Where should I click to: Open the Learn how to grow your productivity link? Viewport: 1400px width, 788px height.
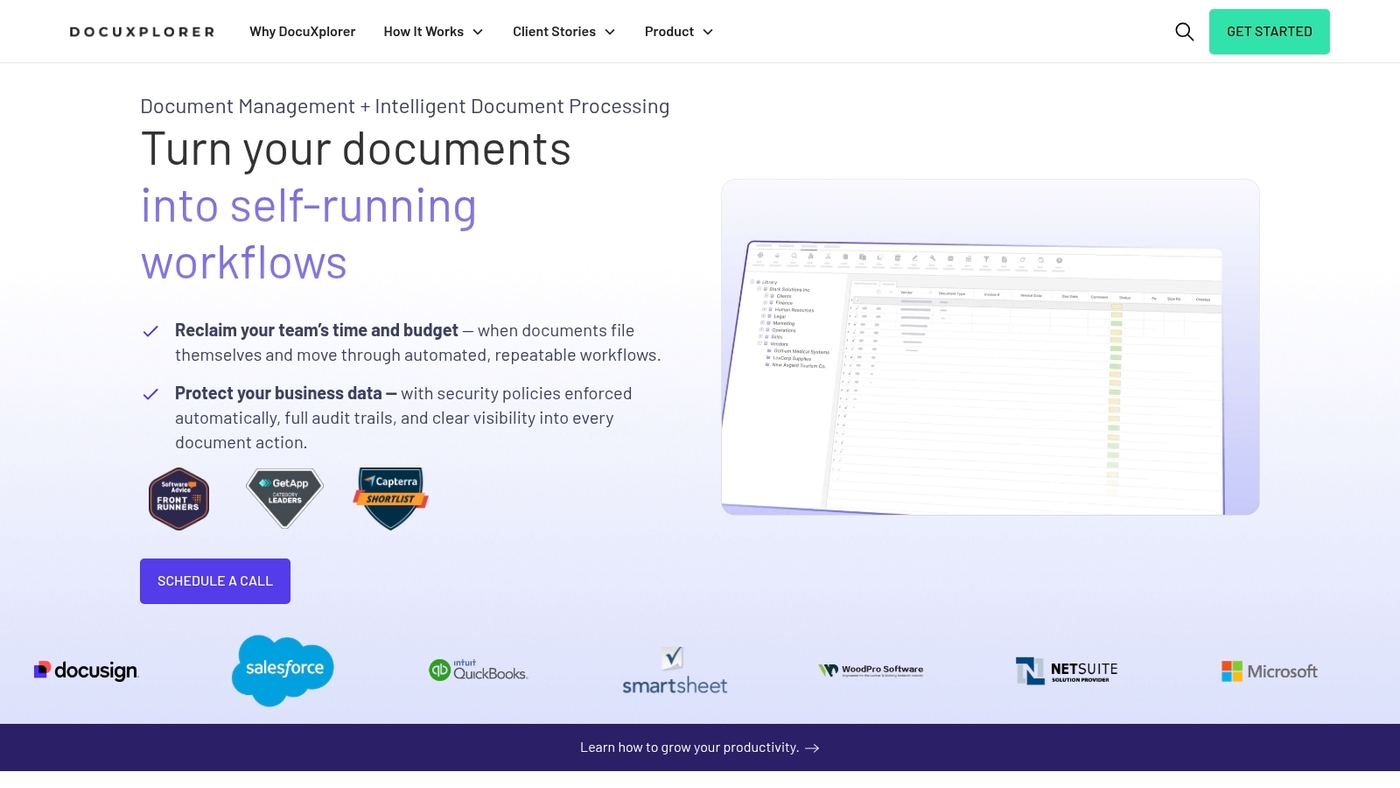coord(699,747)
